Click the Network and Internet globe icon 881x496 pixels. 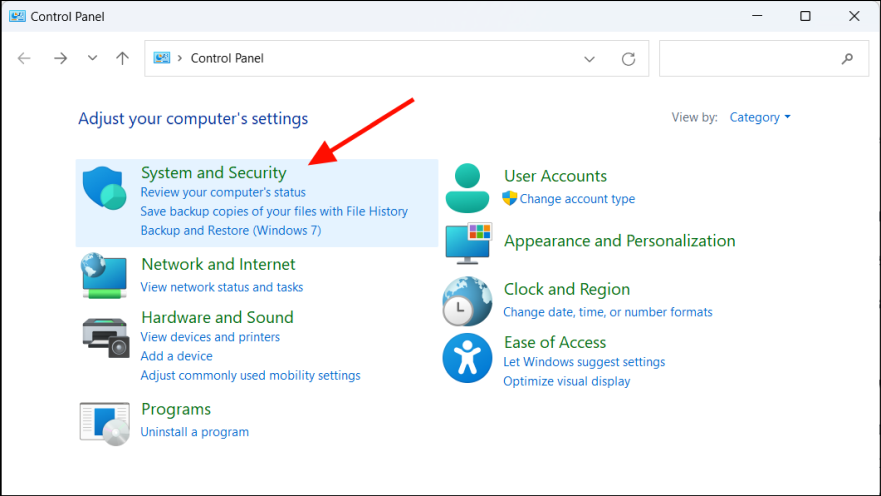pyautogui.click(x=104, y=275)
